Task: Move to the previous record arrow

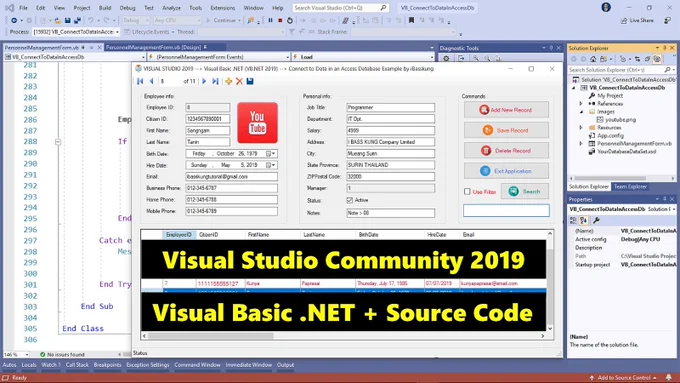Action: click(151, 81)
